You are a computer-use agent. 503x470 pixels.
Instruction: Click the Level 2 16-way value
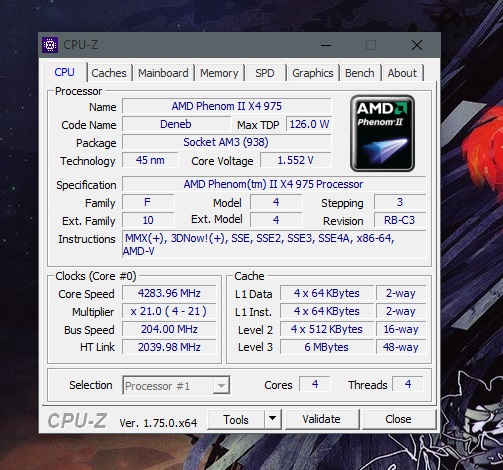point(401,329)
